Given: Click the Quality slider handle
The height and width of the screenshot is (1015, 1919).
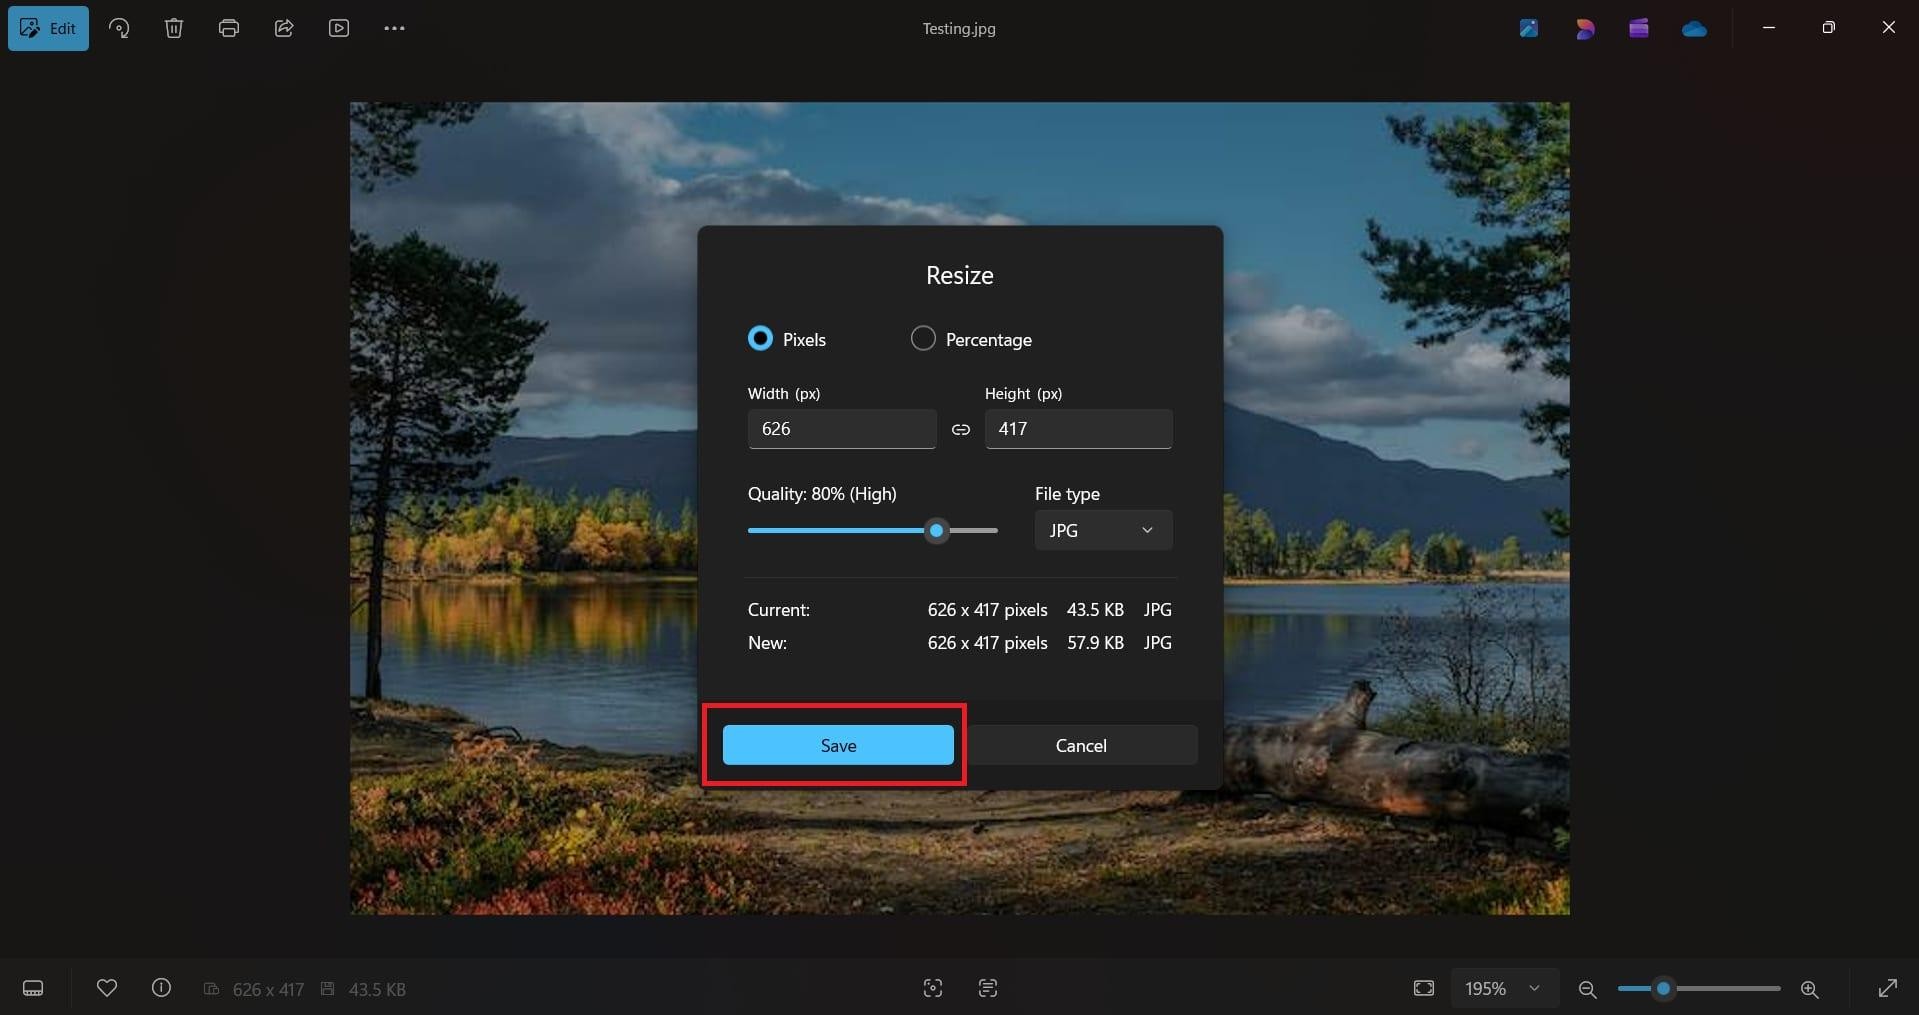Looking at the screenshot, I should (x=936, y=530).
